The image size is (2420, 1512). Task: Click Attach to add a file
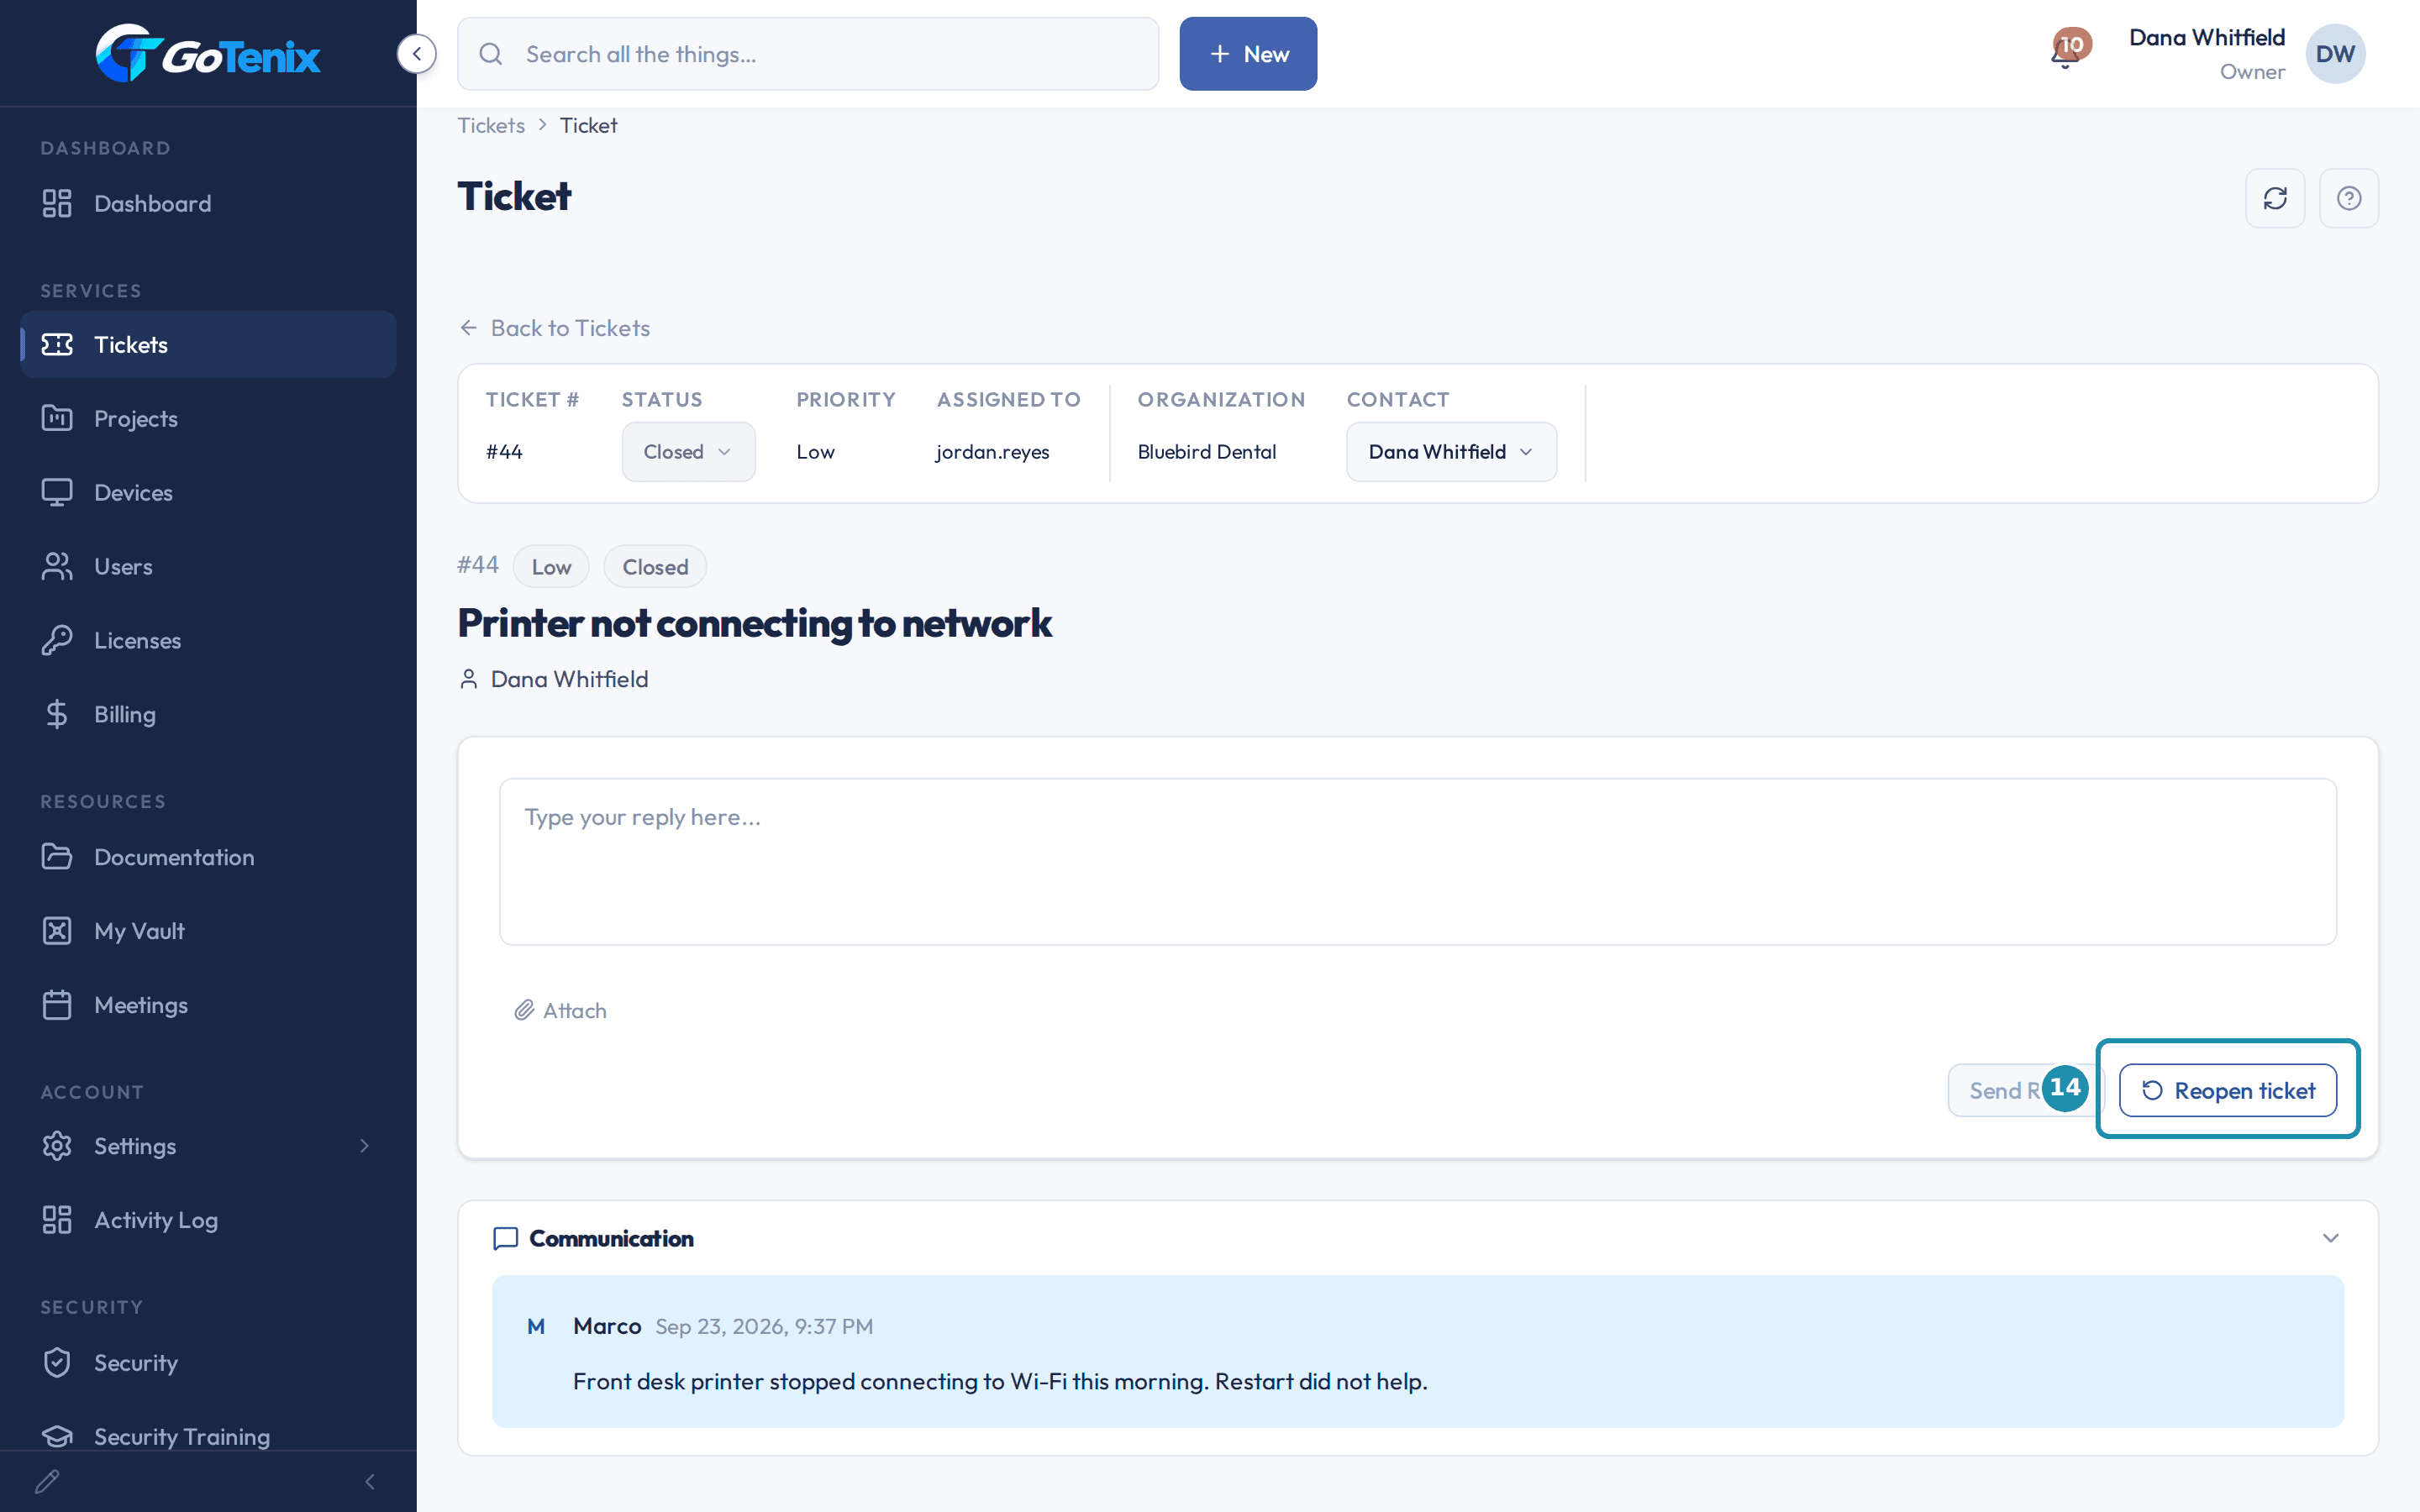560,1010
